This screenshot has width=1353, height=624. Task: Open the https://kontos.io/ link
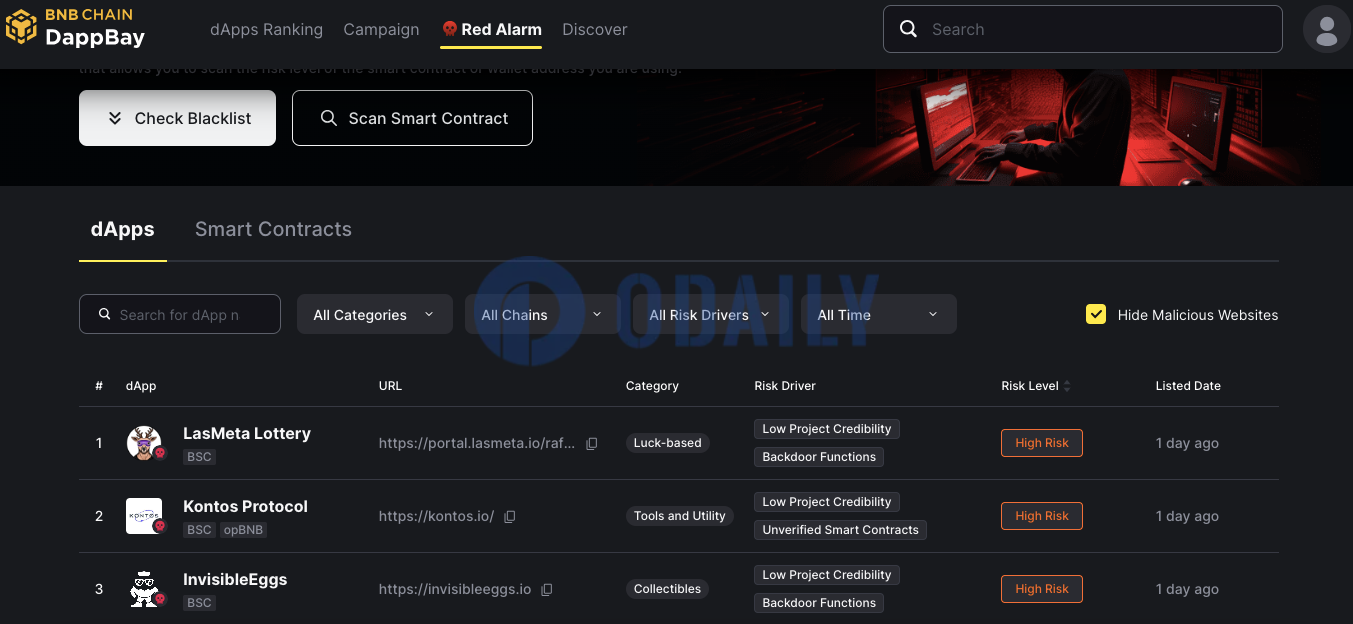[436, 516]
